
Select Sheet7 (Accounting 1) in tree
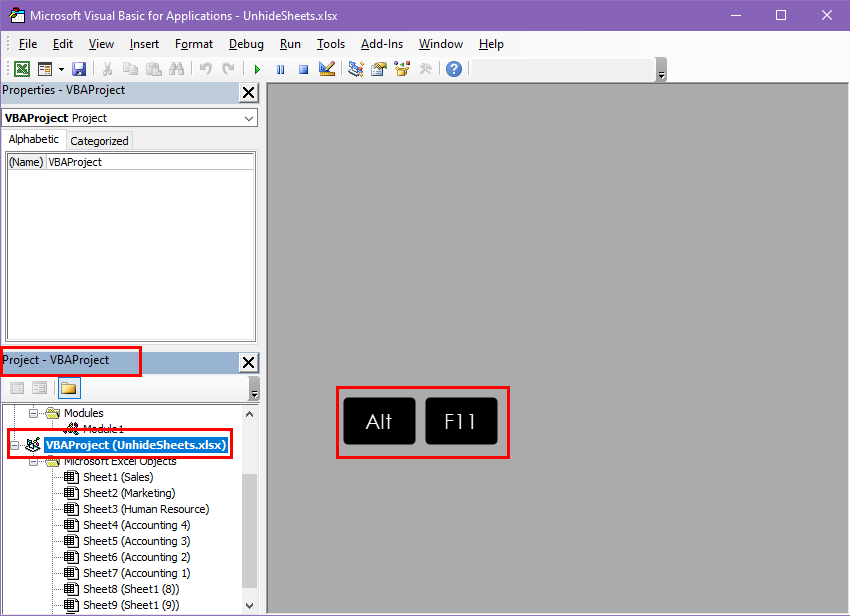pos(137,573)
